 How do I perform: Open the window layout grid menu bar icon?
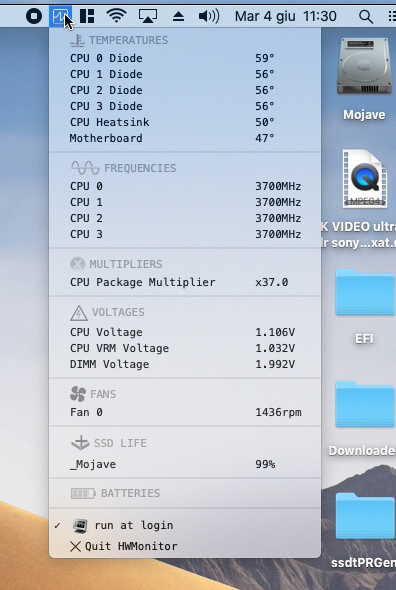click(87, 16)
